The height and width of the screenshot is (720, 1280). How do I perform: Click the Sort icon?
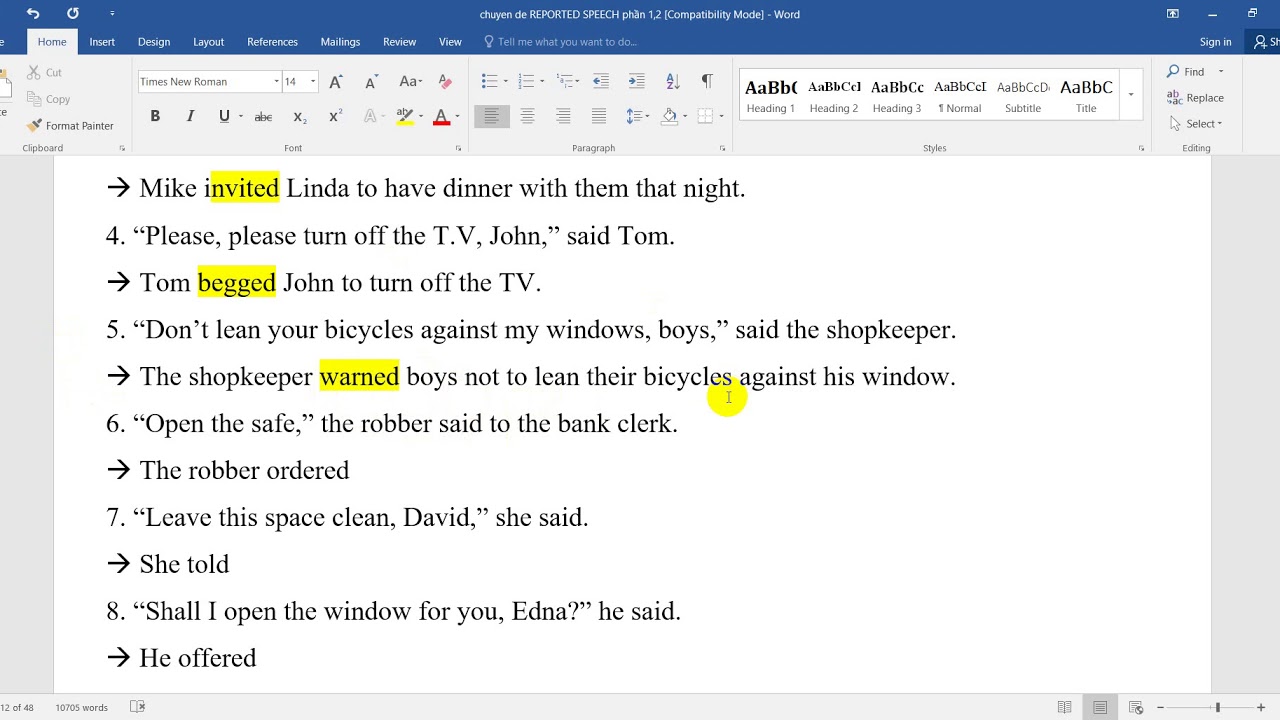coord(673,81)
